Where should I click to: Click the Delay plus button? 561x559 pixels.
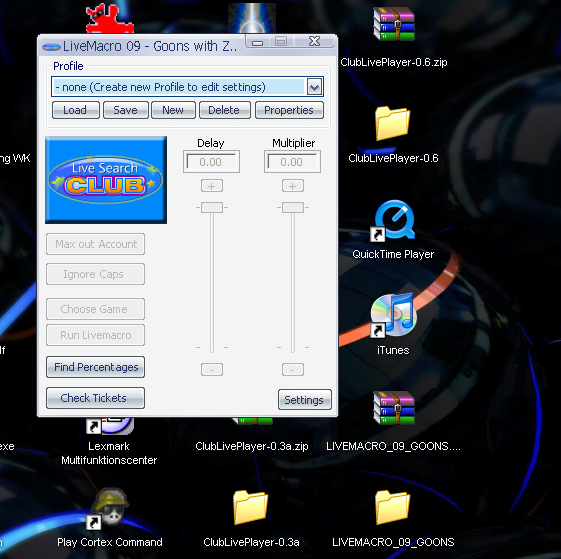[x=212, y=186]
